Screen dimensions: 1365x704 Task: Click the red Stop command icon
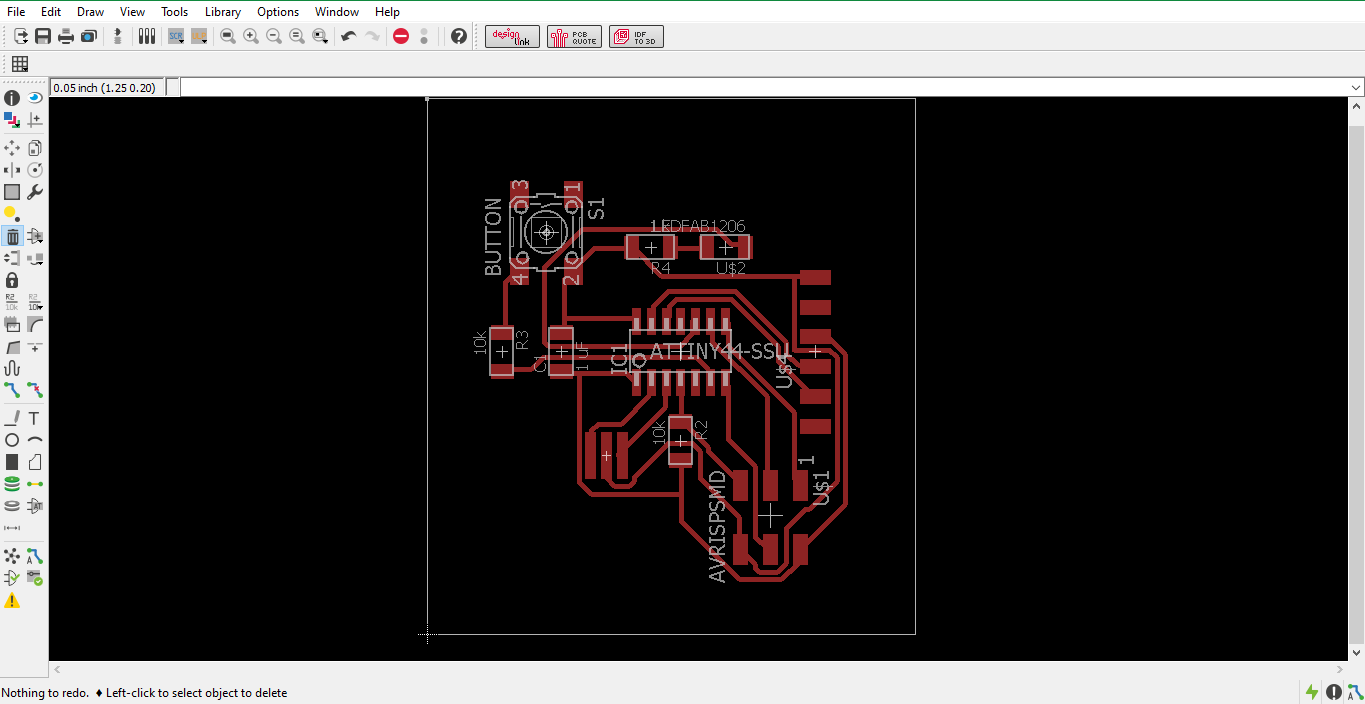click(x=401, y=36)
